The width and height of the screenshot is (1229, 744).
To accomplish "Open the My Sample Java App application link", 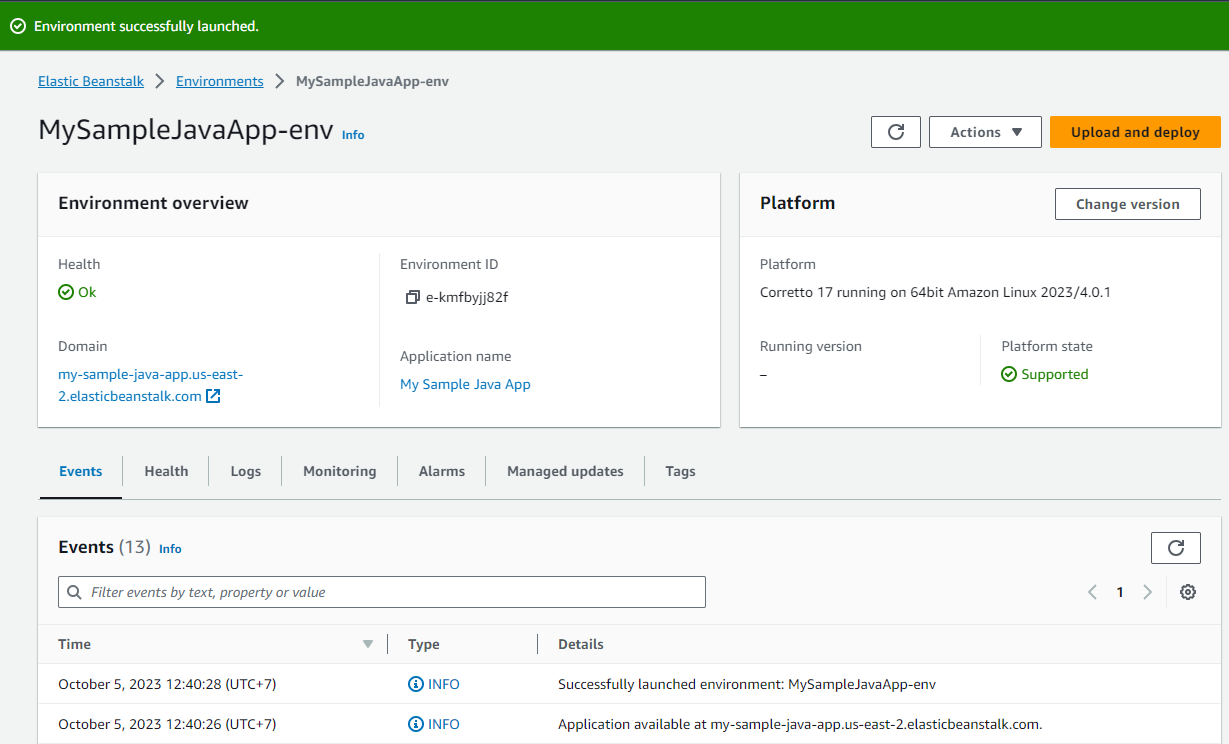I will tap(465, 384).
